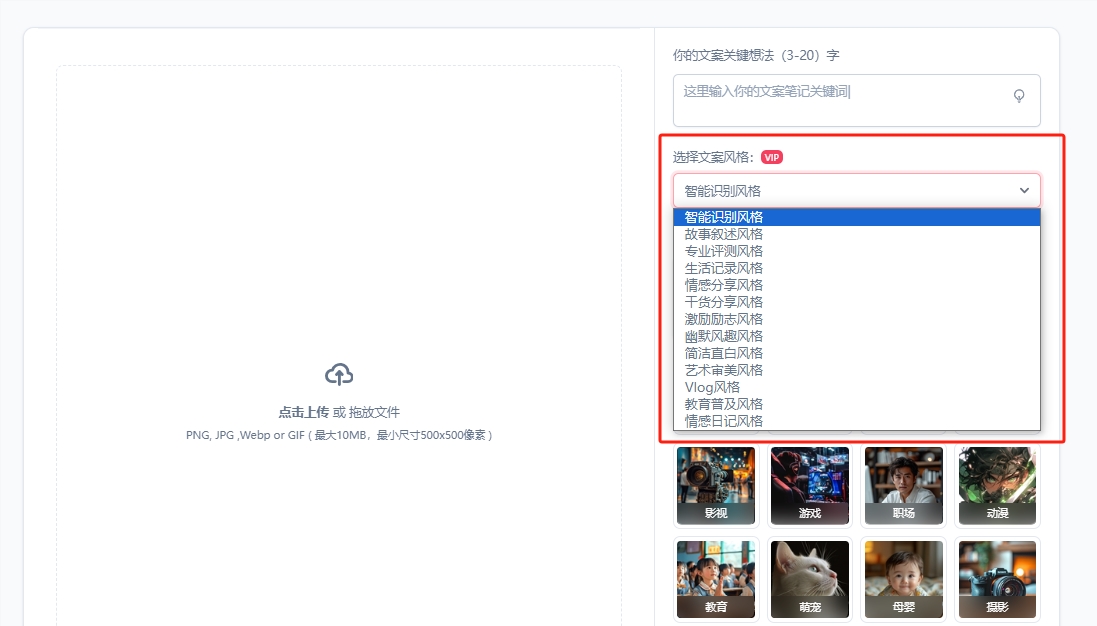Click the red VIP badge
The width and height of the screenshot is (1097, 626).
pos(771,157)
